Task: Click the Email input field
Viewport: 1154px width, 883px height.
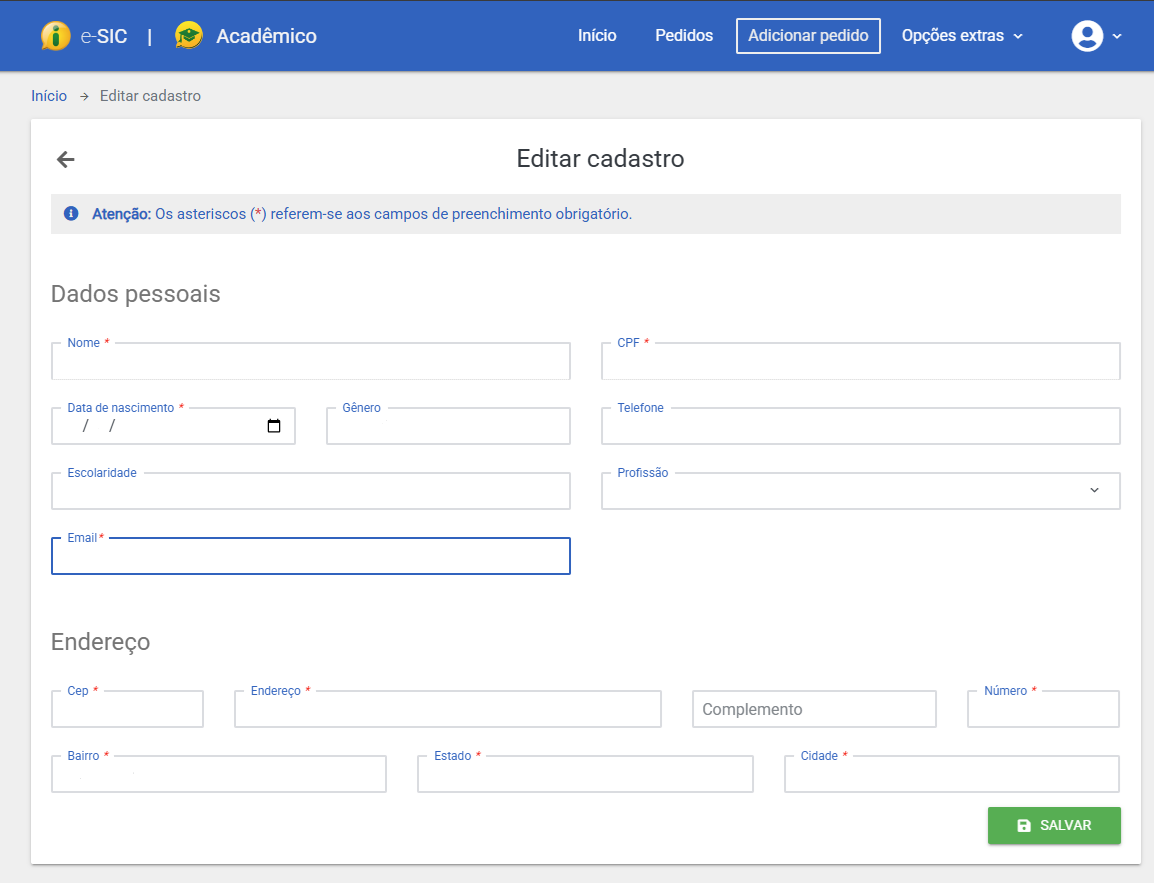Action: tap(310, 556)
